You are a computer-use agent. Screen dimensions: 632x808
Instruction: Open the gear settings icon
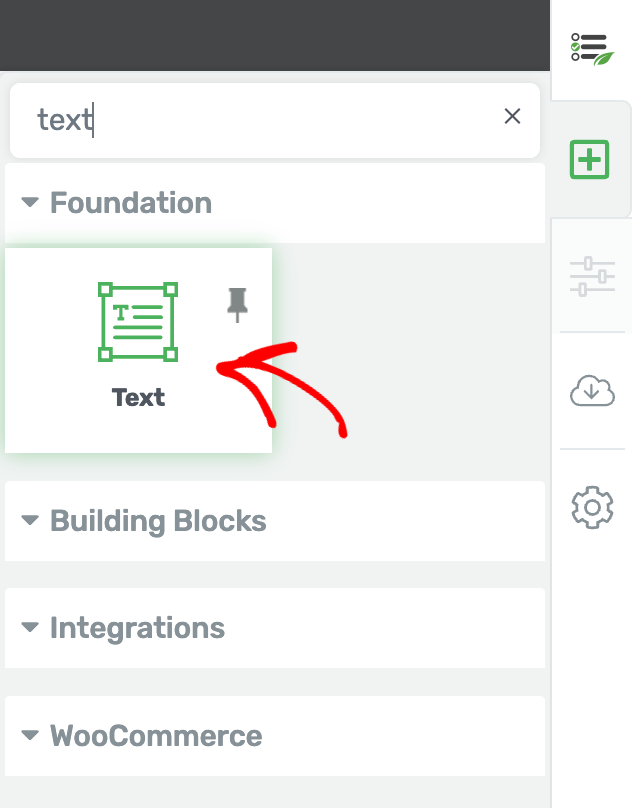coord(591,507)
